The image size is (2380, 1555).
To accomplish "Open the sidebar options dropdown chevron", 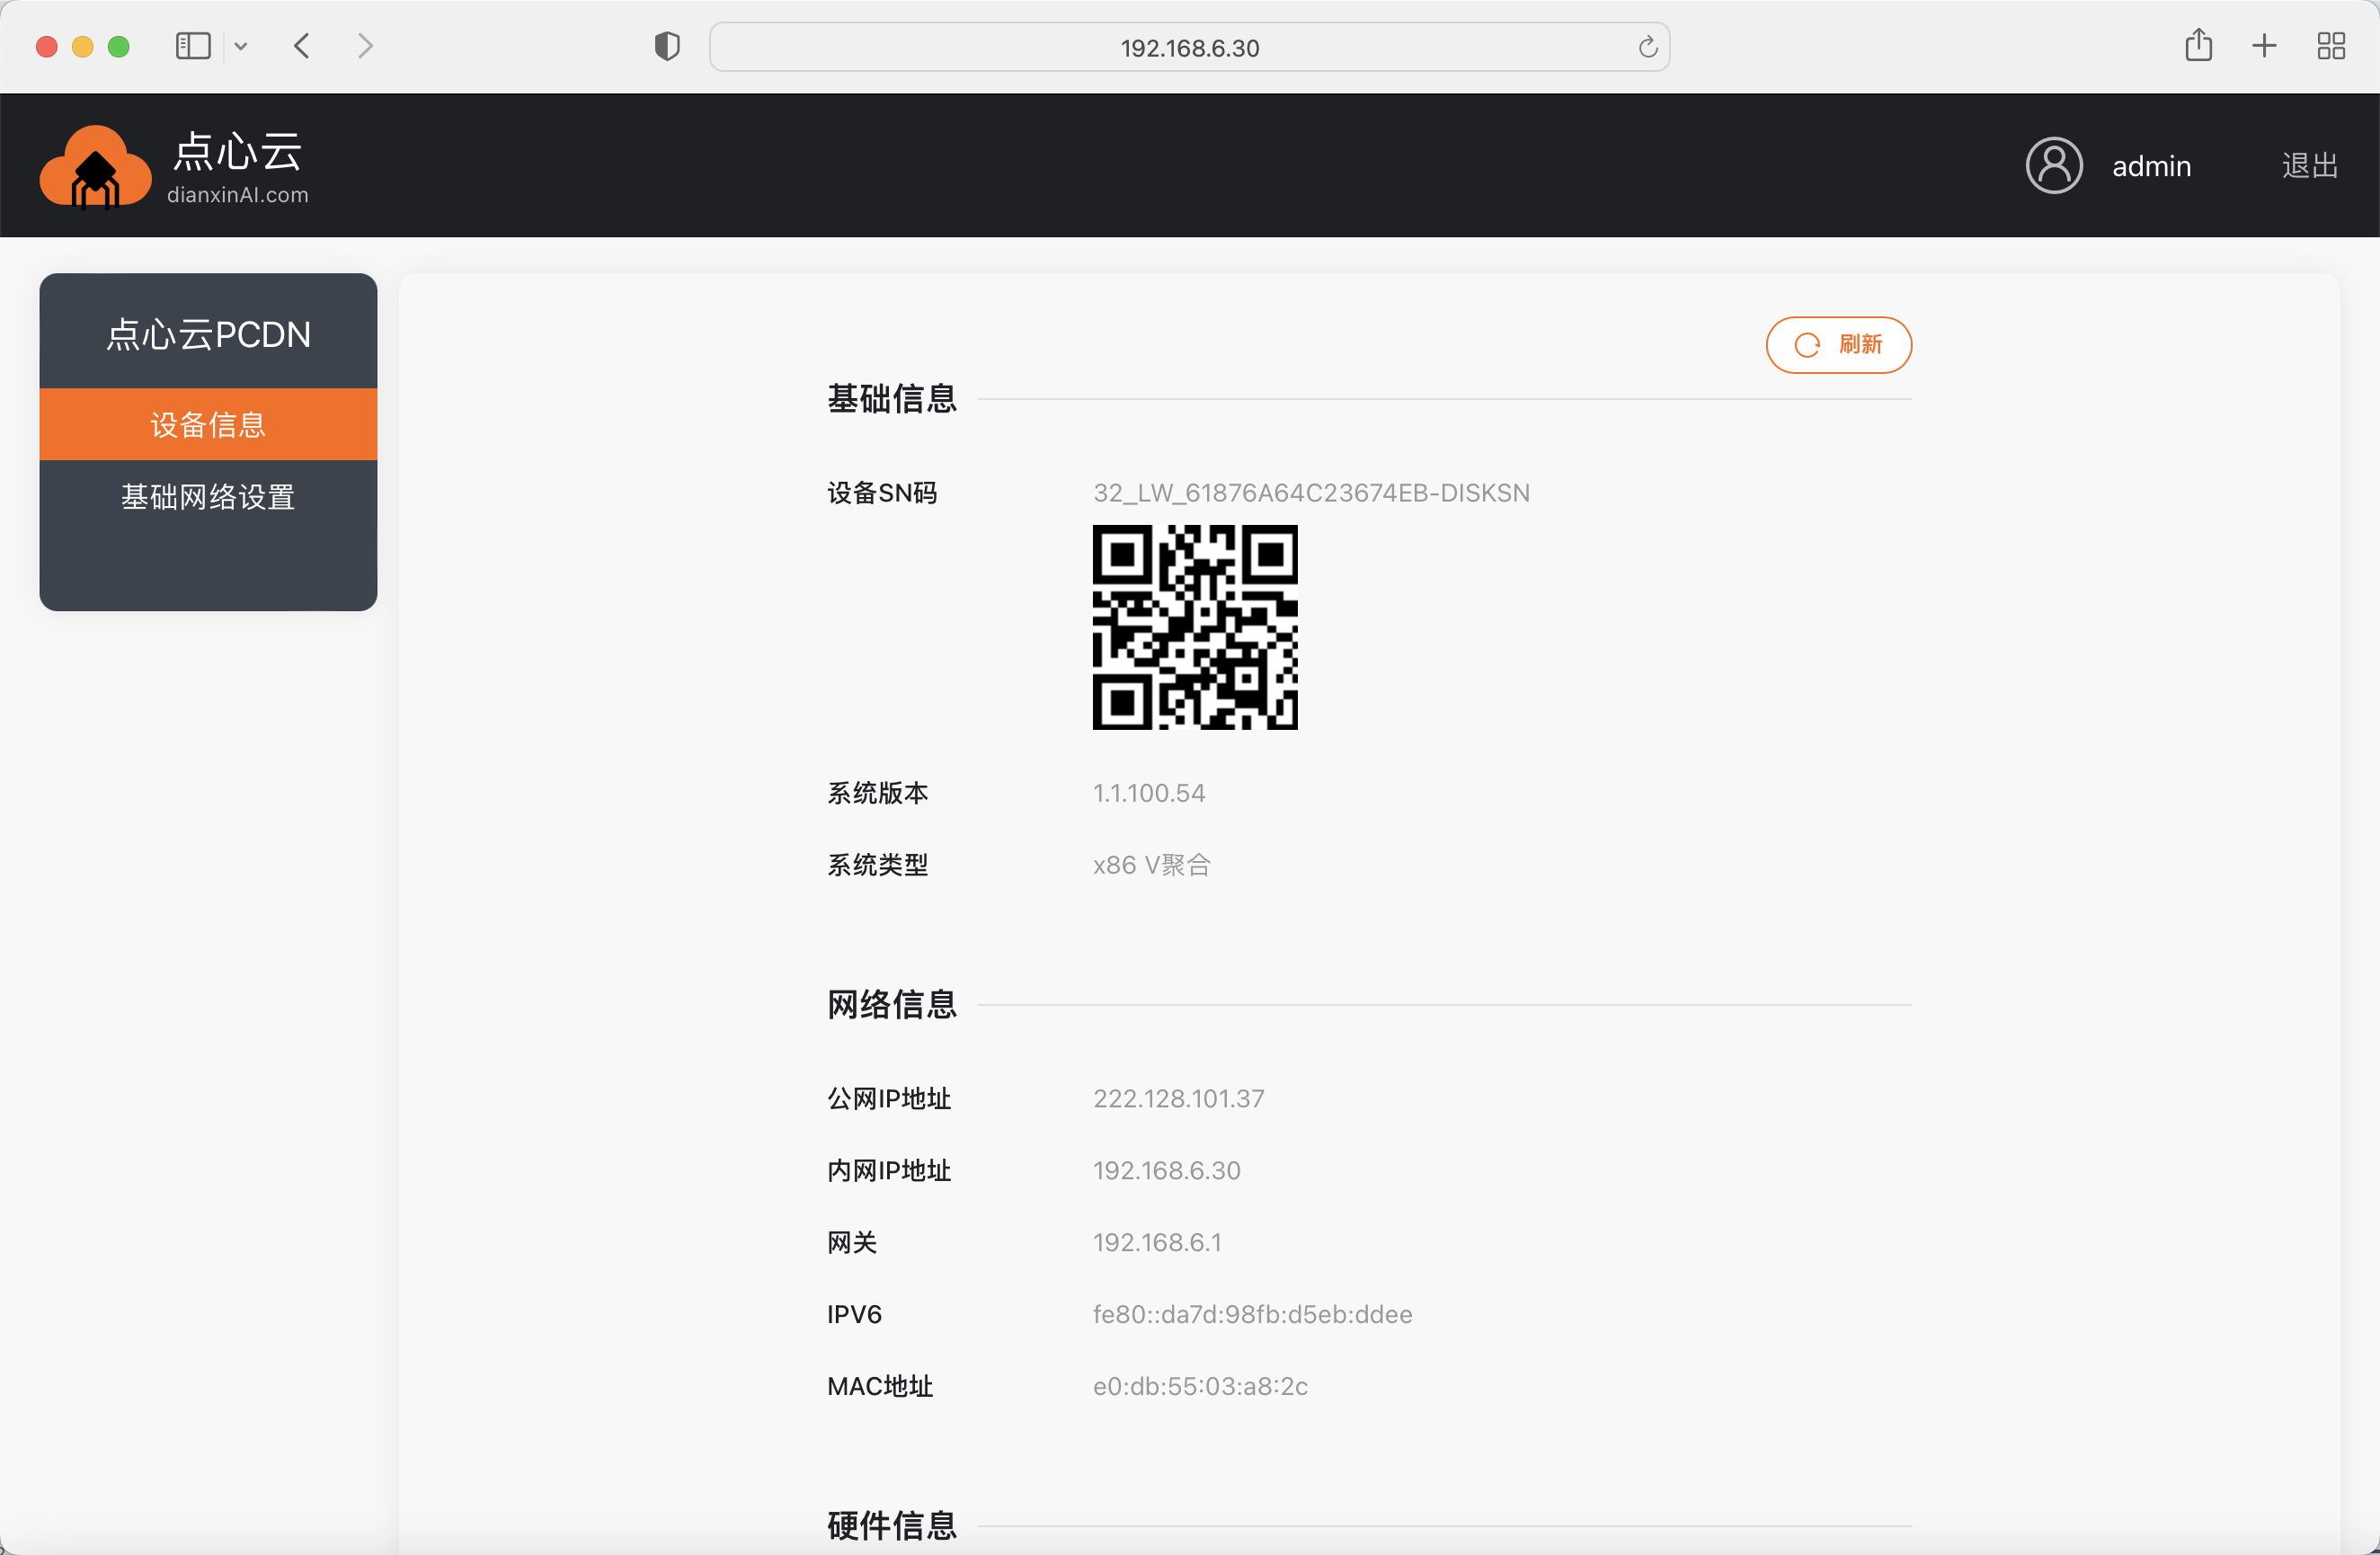I will click(241, 46).
